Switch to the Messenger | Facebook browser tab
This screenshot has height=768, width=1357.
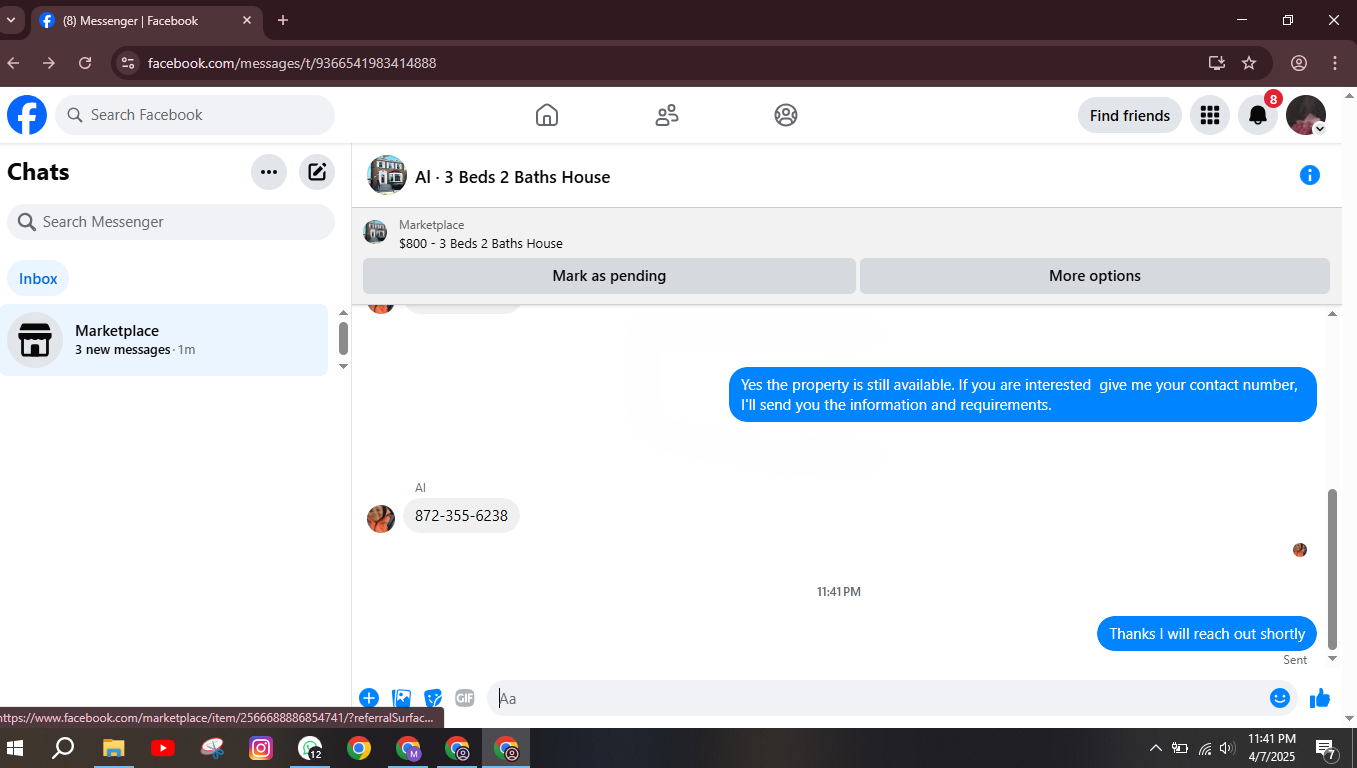[x=147, y=20]
